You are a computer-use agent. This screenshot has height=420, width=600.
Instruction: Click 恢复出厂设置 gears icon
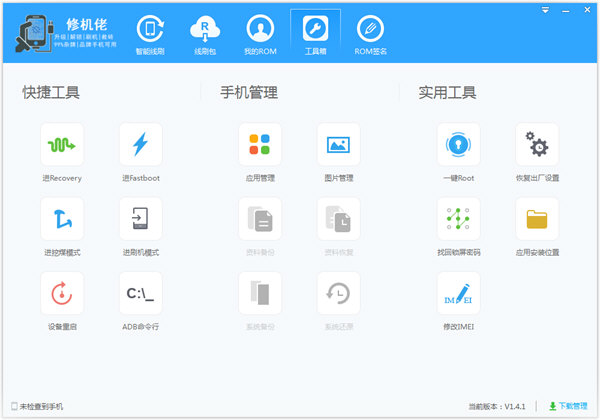click(537, 145)
